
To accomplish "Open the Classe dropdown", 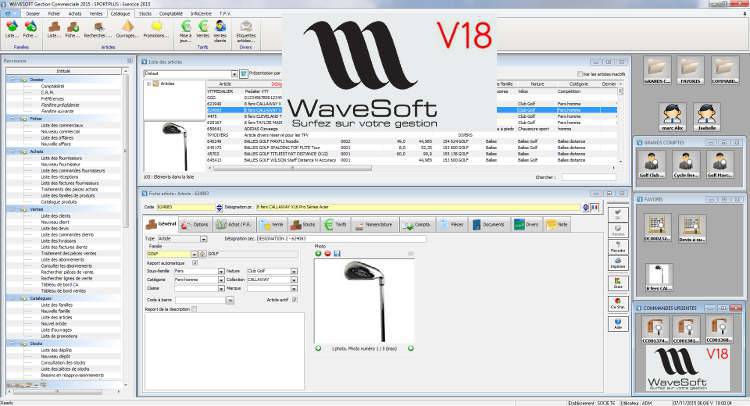I will [221, 288].
